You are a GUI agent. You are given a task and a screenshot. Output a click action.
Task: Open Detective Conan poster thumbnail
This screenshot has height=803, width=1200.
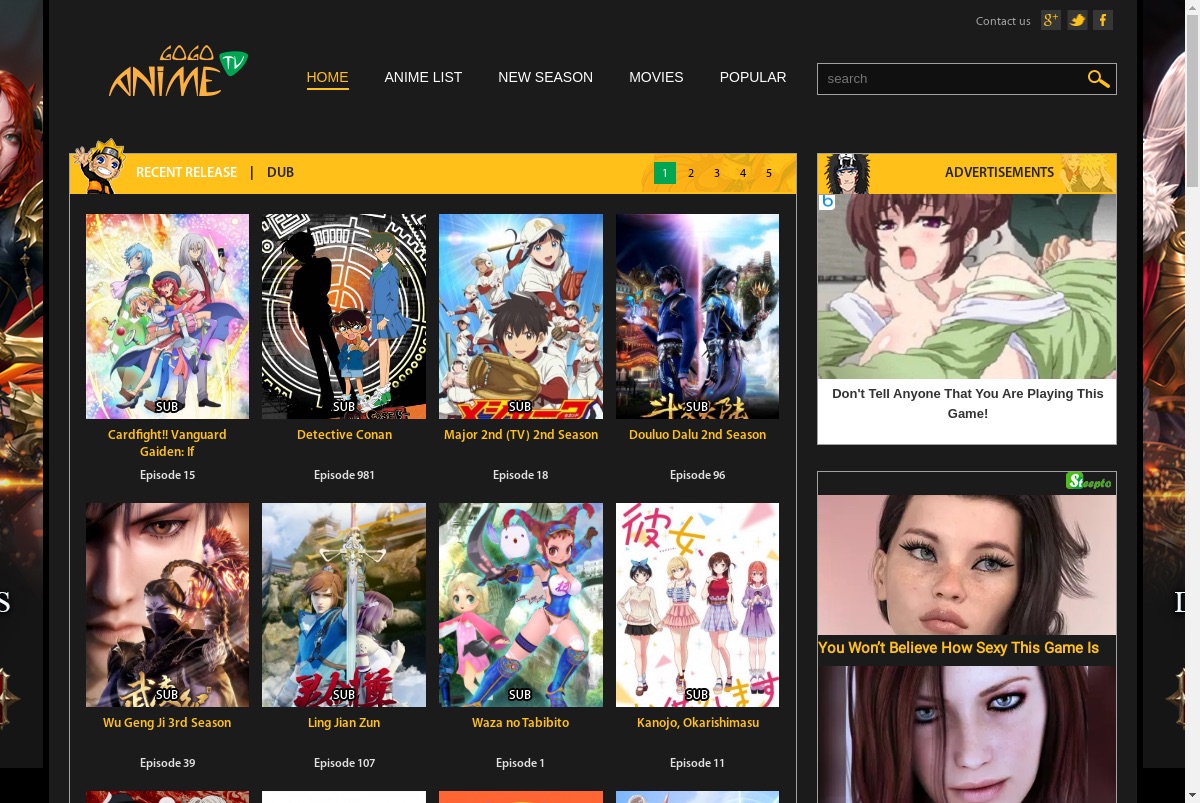click(x=344, y=316)
